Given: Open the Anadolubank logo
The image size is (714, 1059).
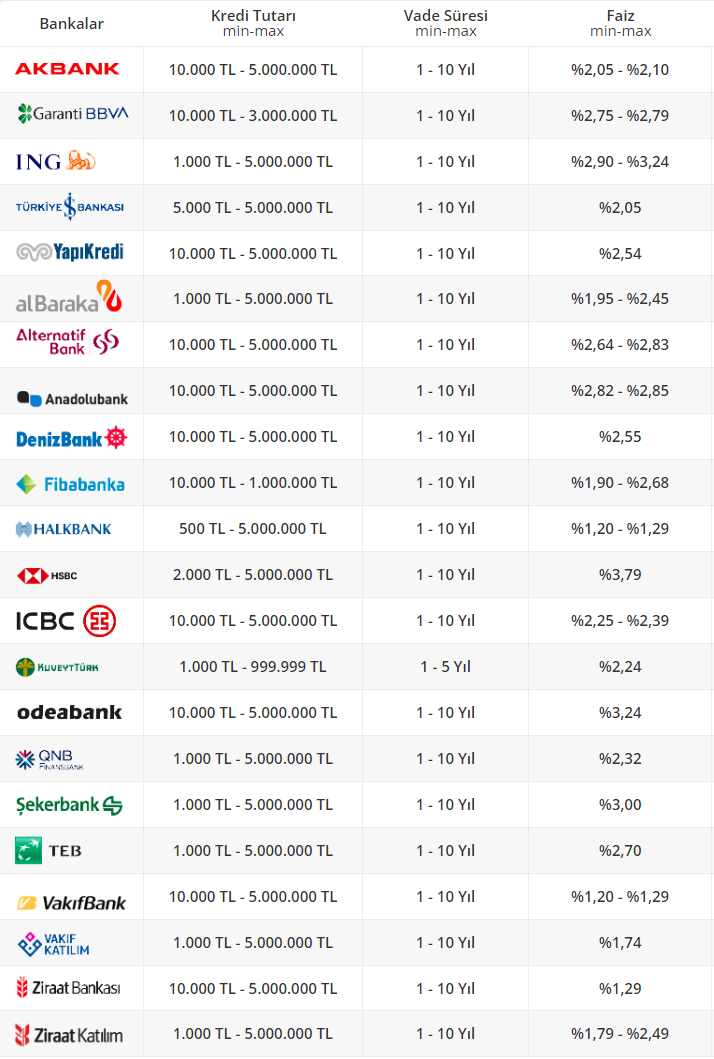Looking at the screenshot, I should pos(72,398).
